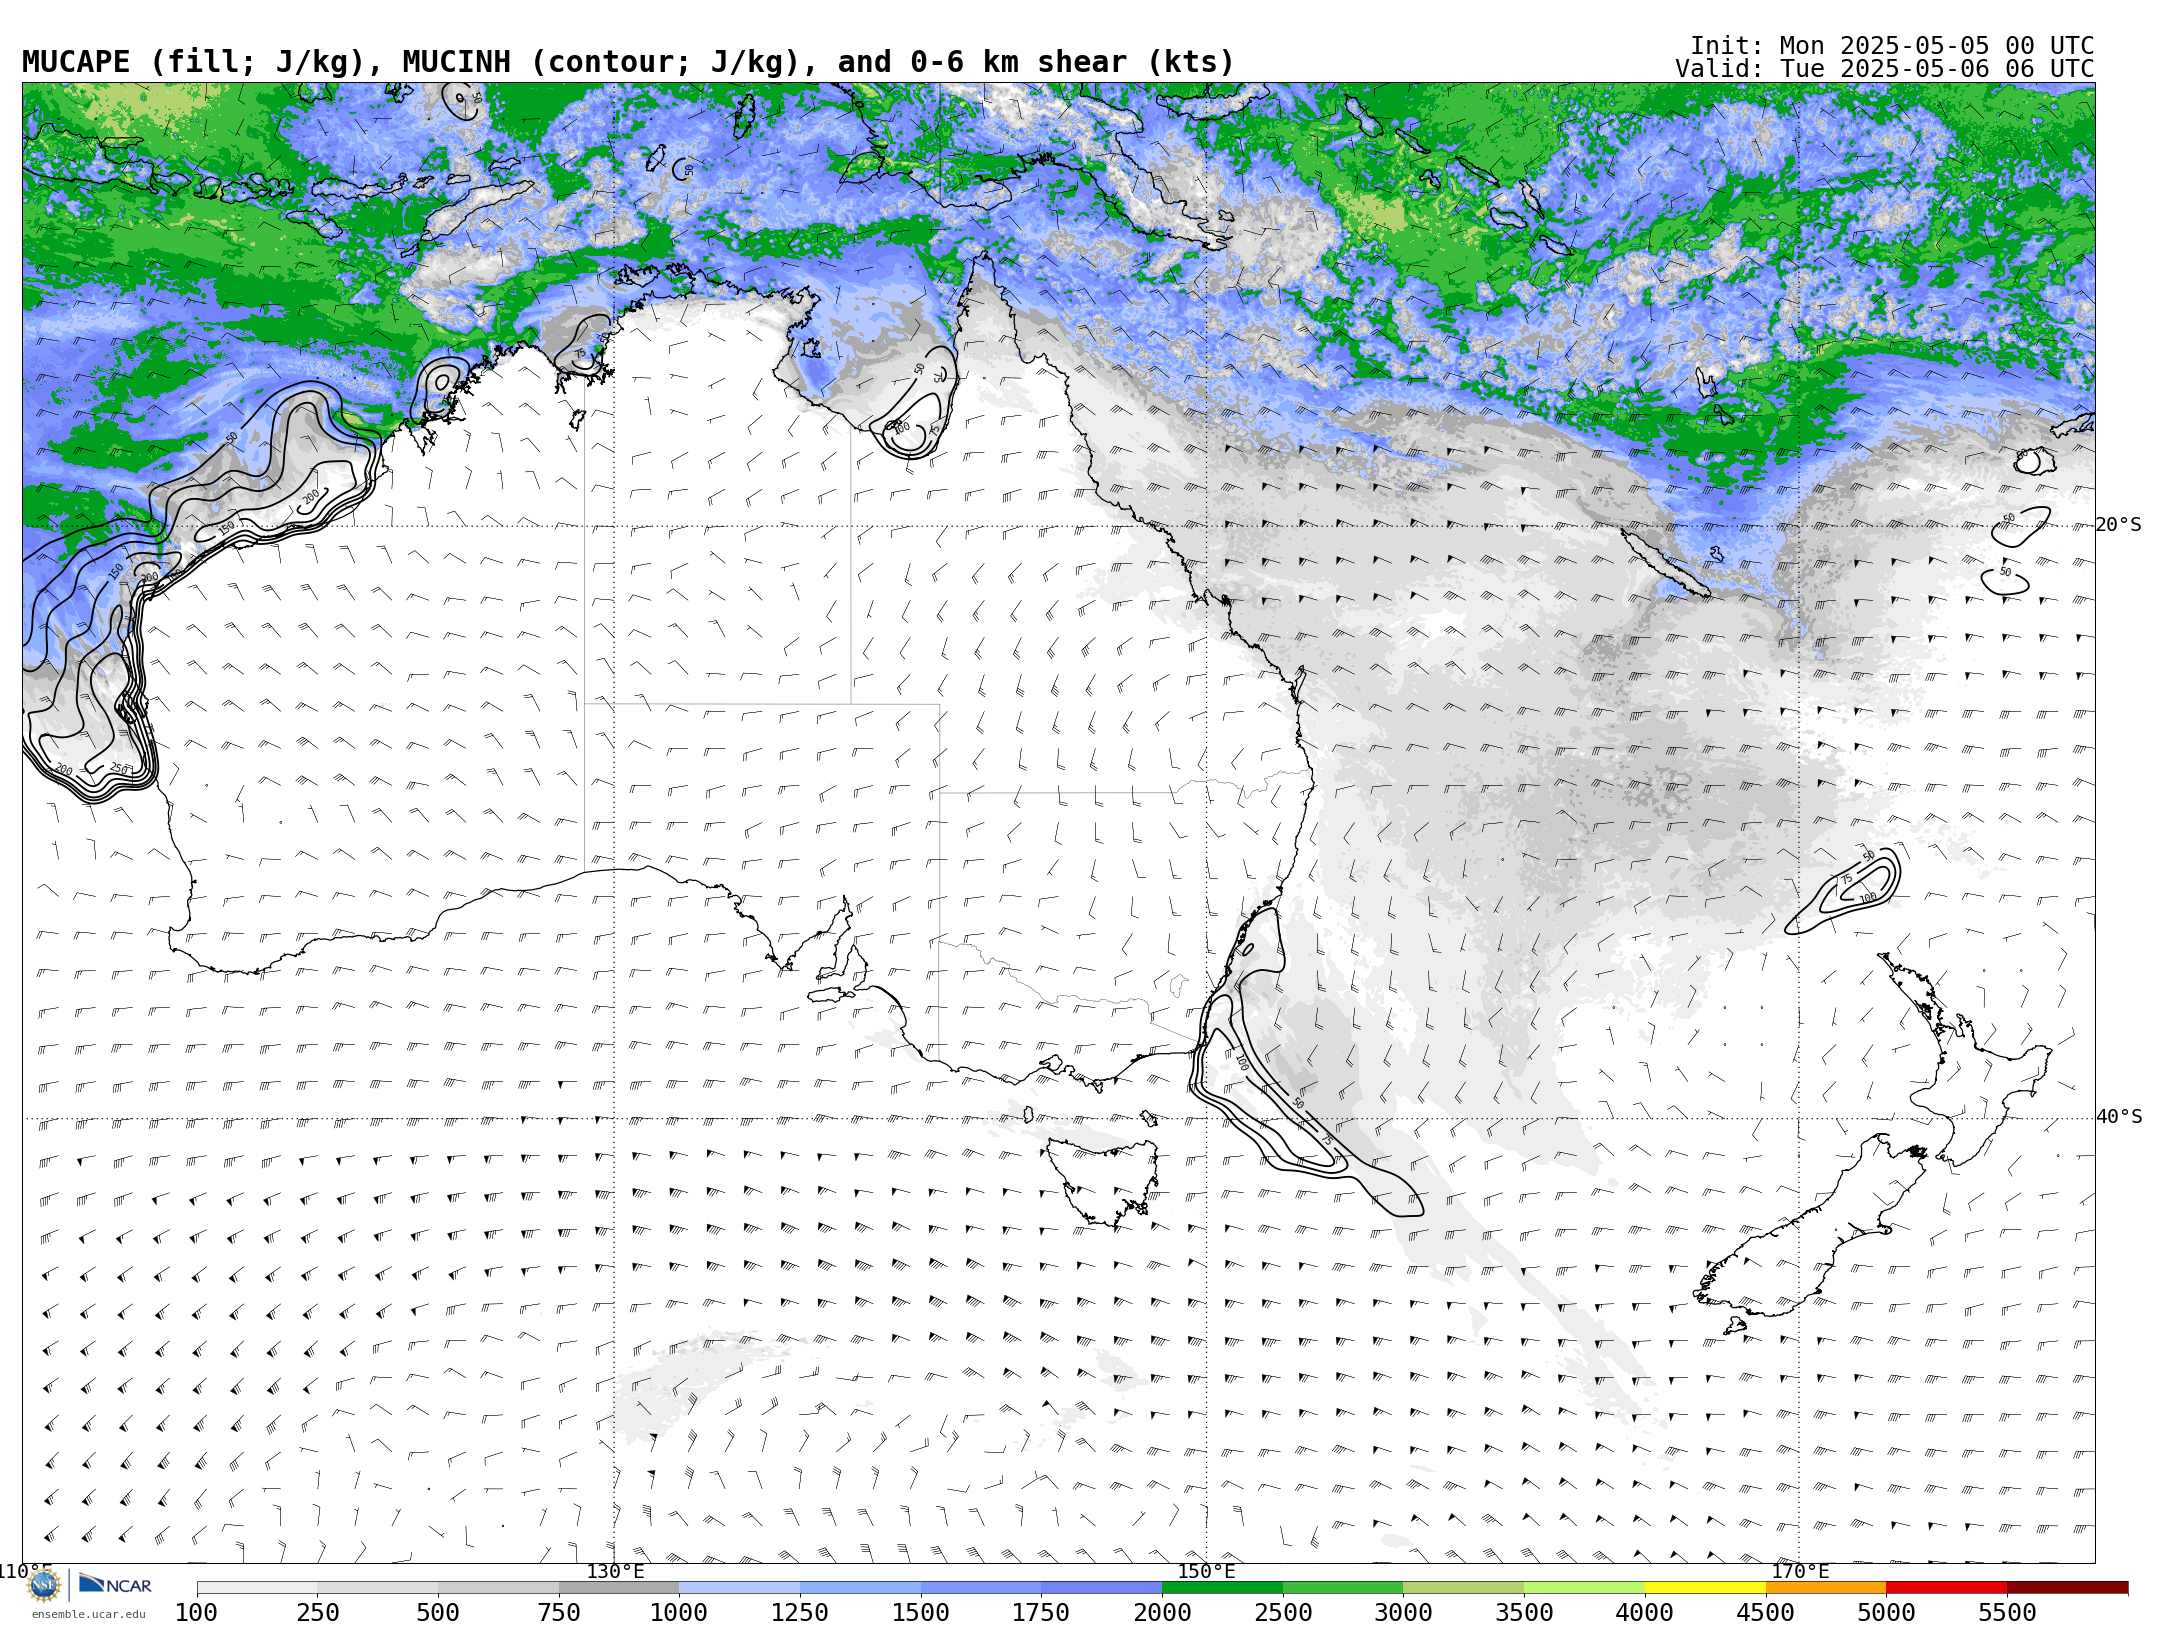The width and height of the screenshot is (2160, 1626).
Task: Select the orange 4500–5000 colorbar segment
Action: [1826, 1588]
